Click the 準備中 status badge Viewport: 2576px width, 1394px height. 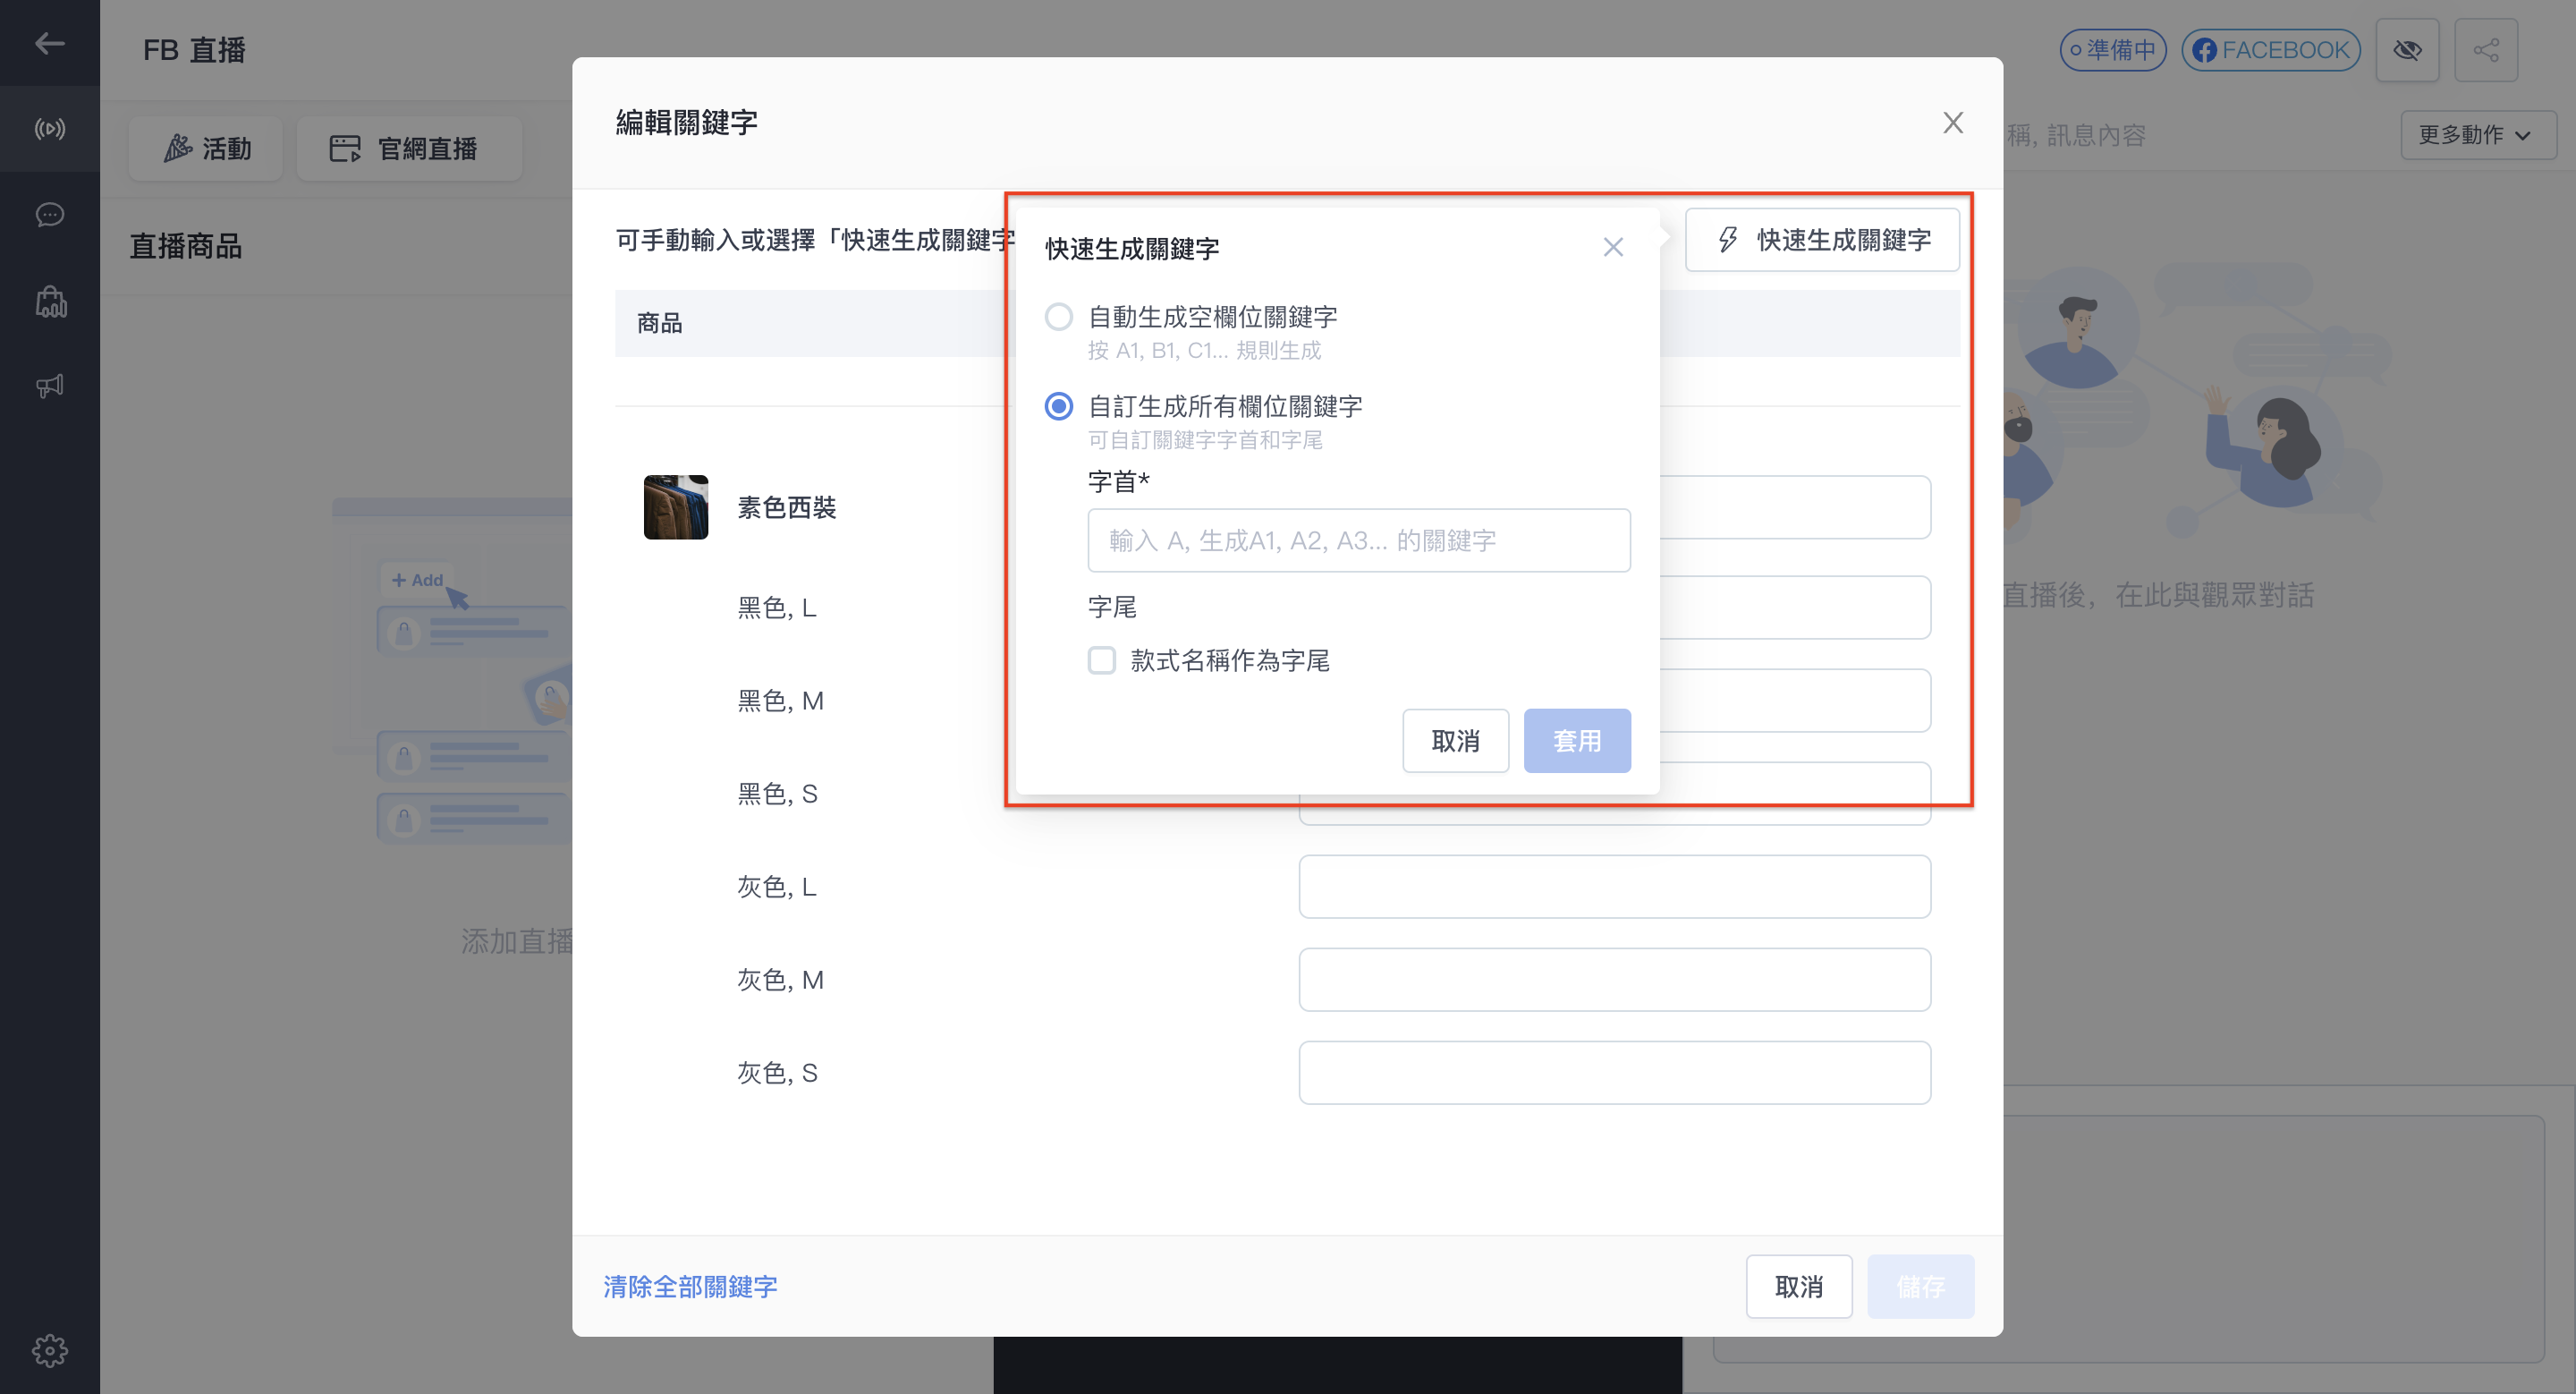click(x=2112, y=50)
